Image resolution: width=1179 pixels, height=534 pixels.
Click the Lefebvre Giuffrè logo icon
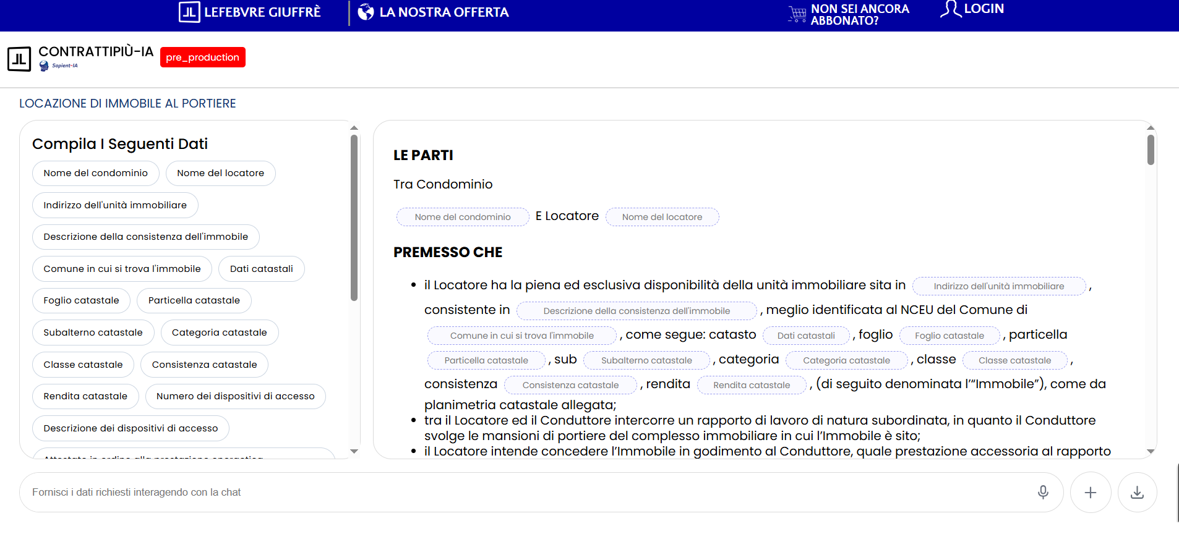point(189,12)
